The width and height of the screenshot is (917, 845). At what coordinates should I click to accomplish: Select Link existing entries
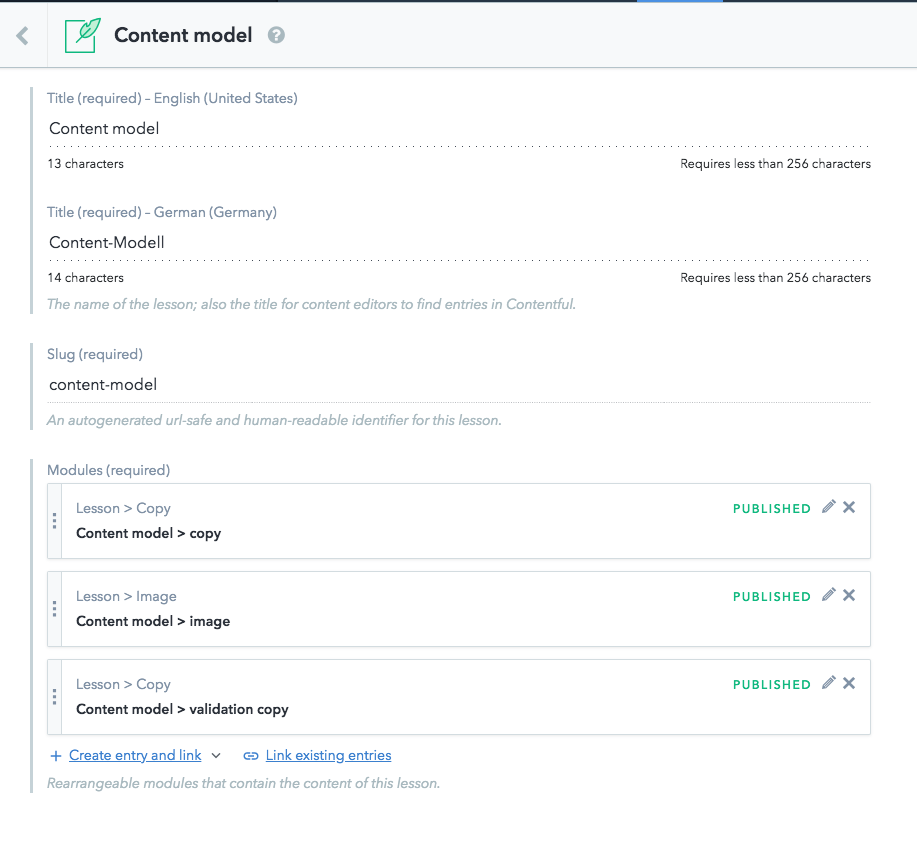click(327, 755)
